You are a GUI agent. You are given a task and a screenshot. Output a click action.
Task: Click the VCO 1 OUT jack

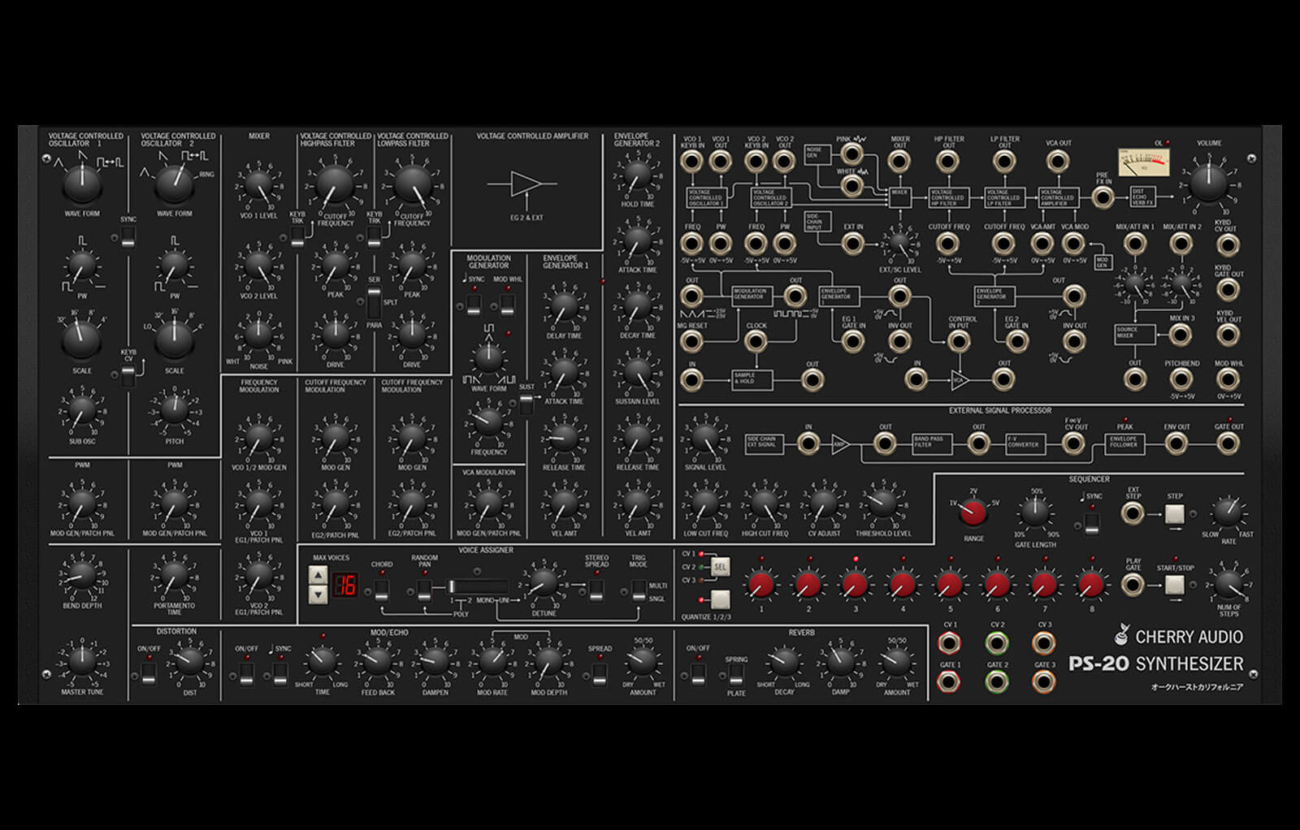tap(720, 161)
